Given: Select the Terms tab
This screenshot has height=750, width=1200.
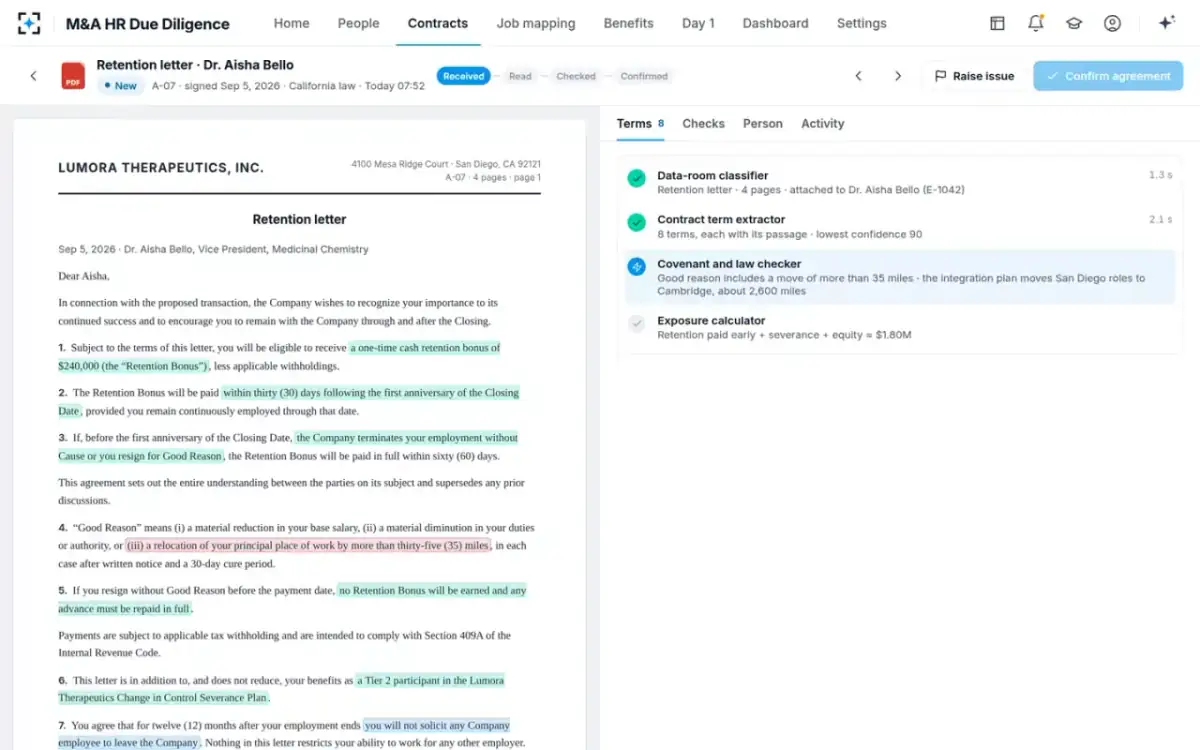Looking at the screenshot, I should [640, 124].
